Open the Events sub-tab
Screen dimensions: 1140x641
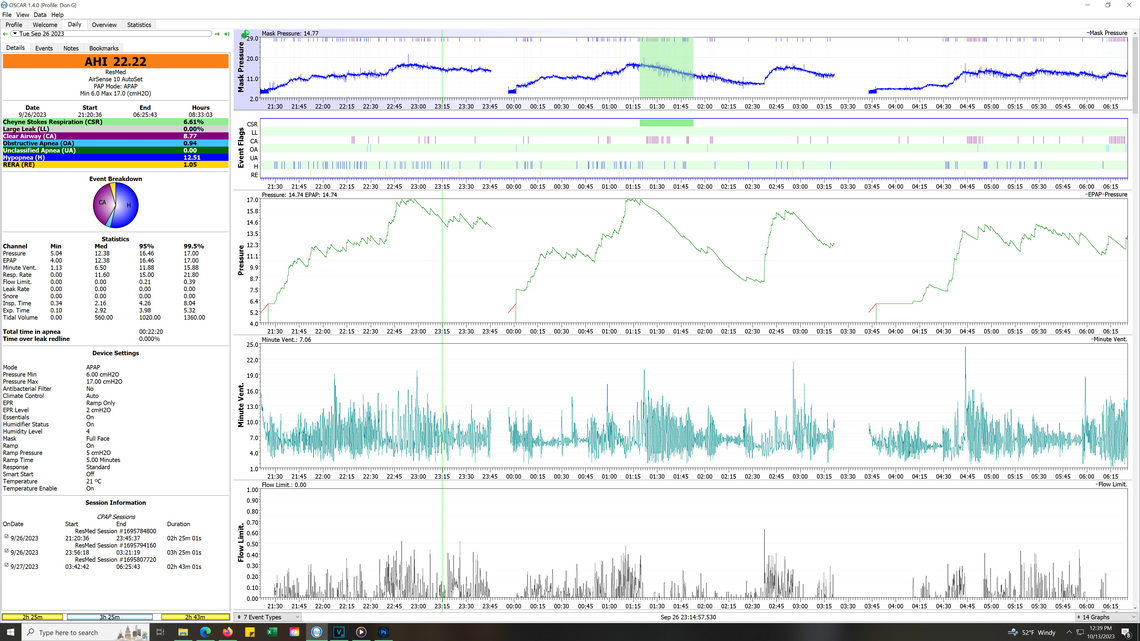44,48
